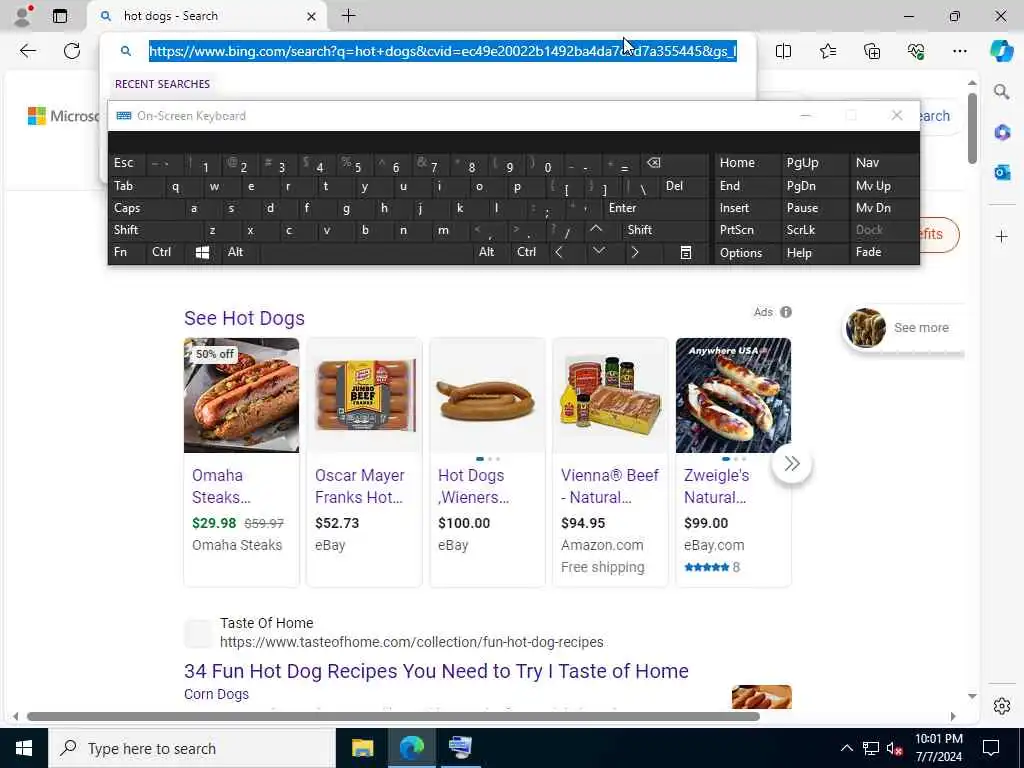Open Zweigle's Natural product thumbnail
This screenshot has height=768, width=1024.
click(x=733, y=395)
